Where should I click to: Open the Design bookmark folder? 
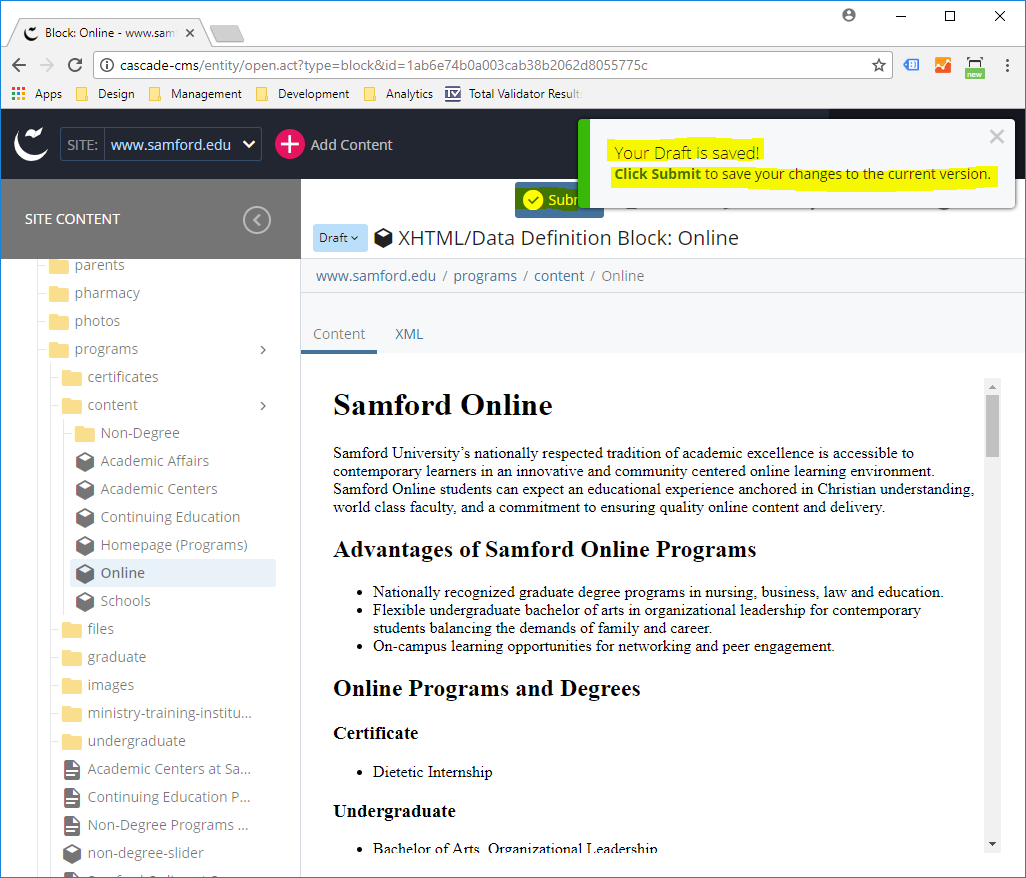105,94
